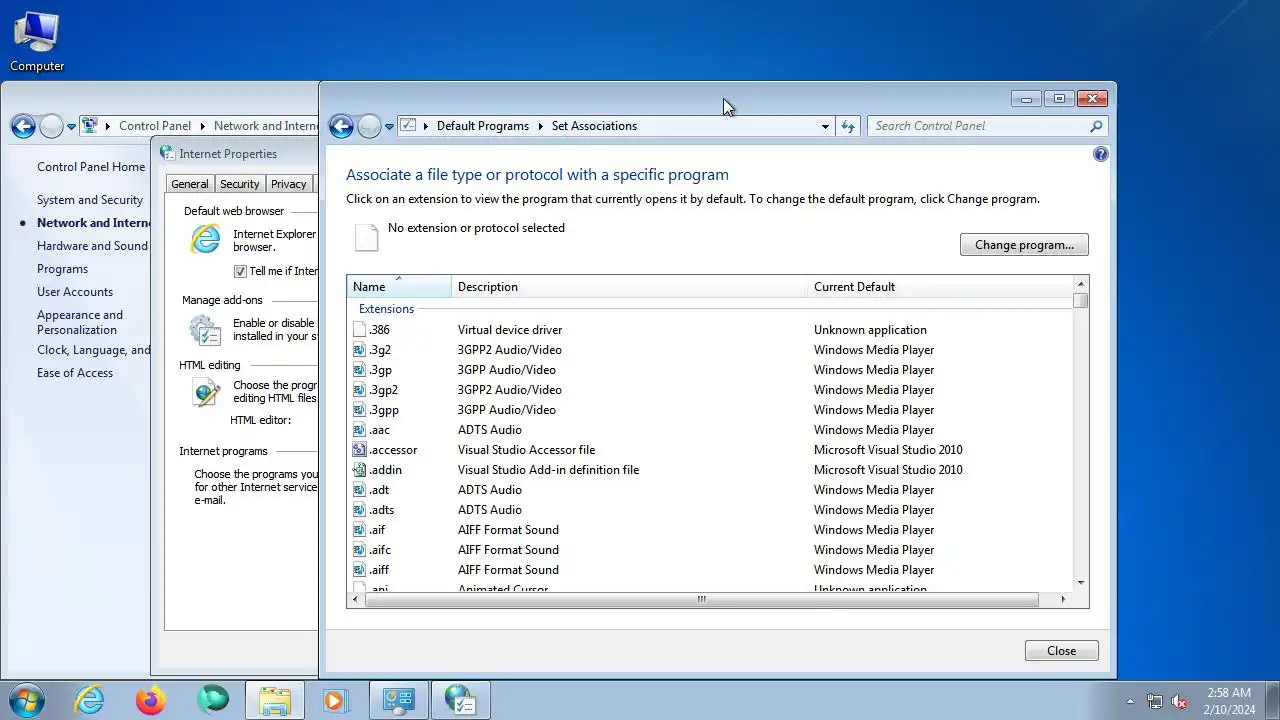Viewport: 1280px width, 720px height.
Task: Click the Extensions group header
Action: pos(386,309)
